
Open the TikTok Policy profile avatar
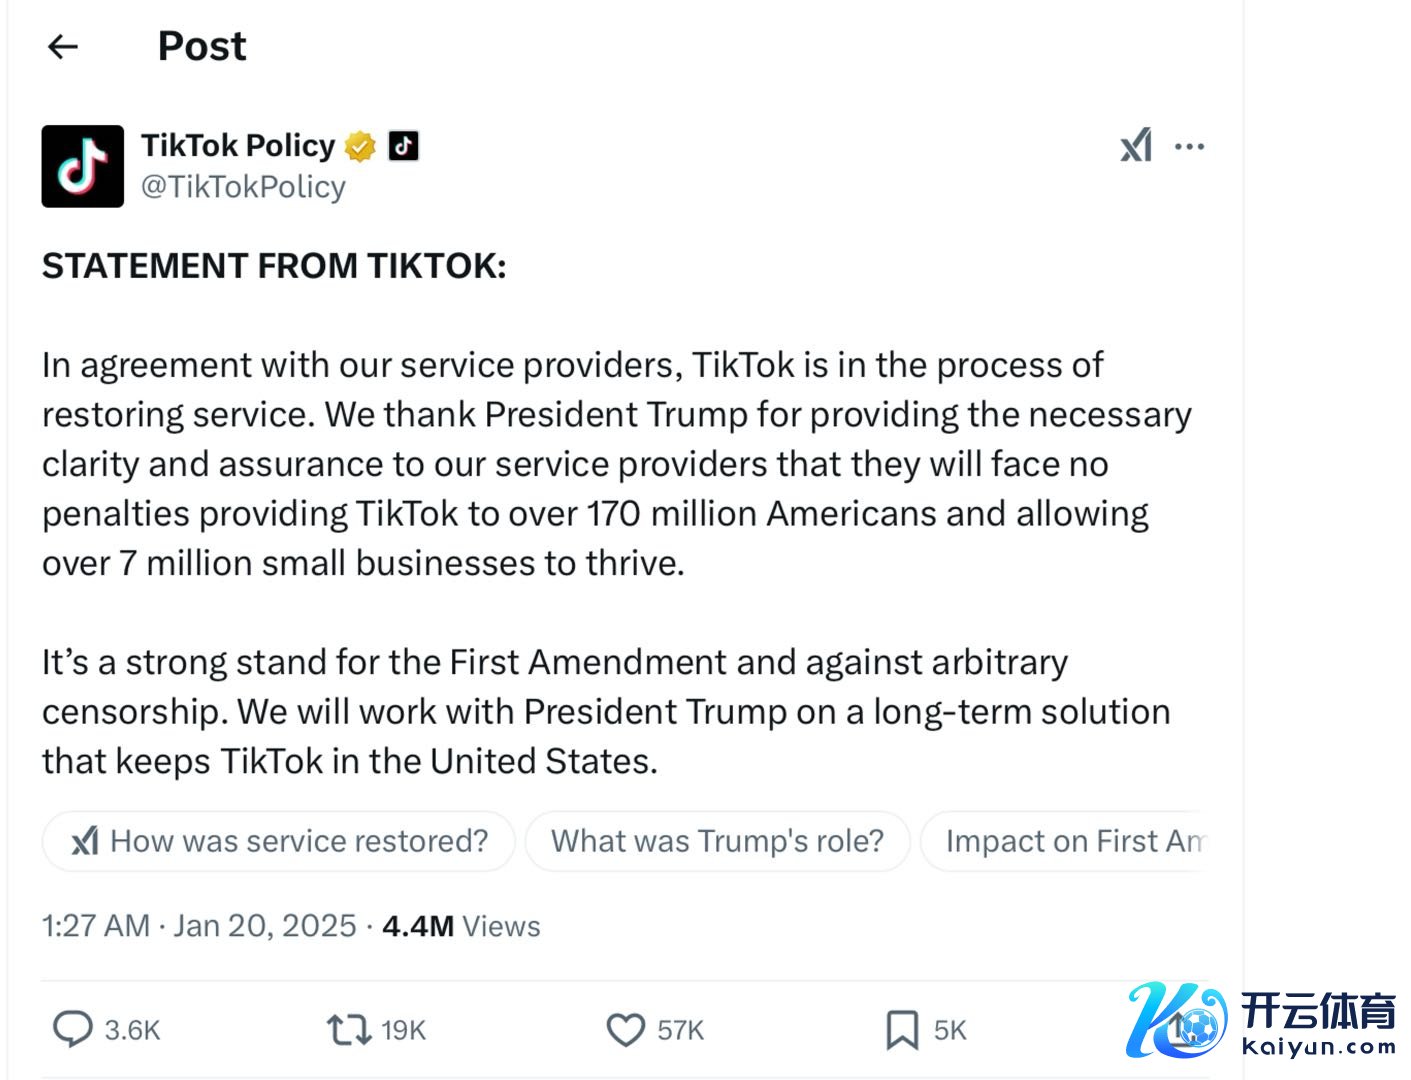pyautogui.click(x=82, y=166)
